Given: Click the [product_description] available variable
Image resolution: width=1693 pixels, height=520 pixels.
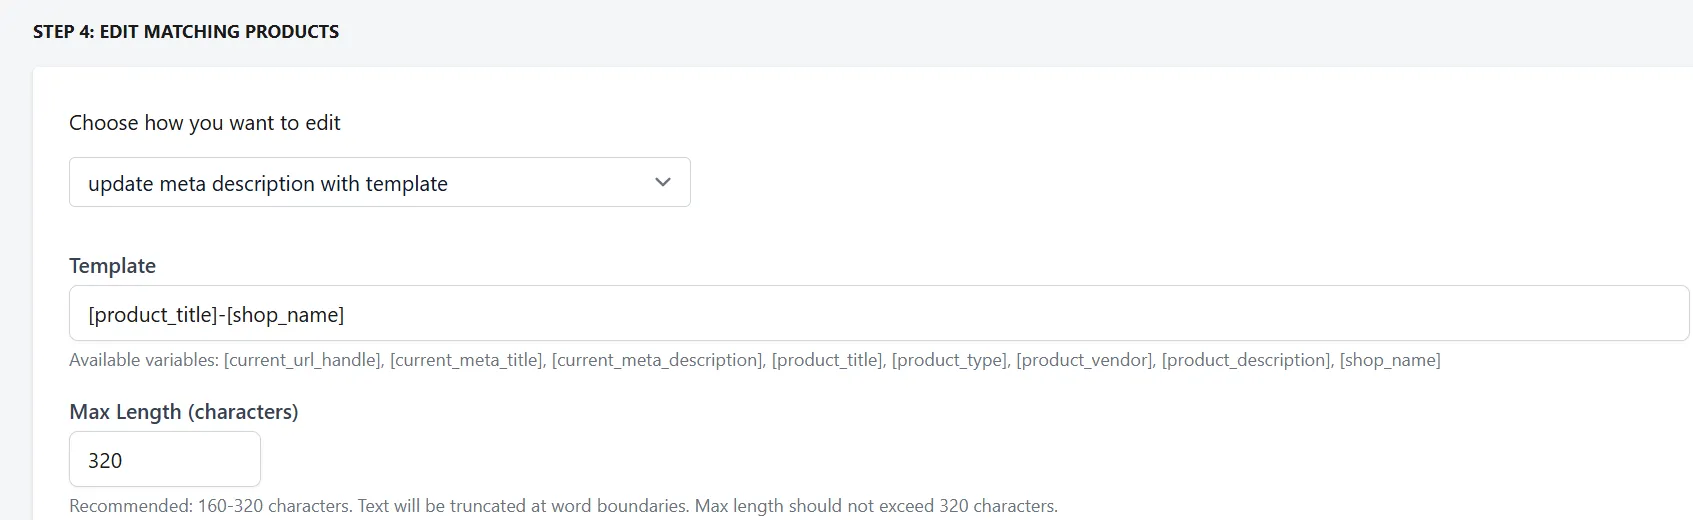Looking at the screenshot, I should tap(1247, 360).
